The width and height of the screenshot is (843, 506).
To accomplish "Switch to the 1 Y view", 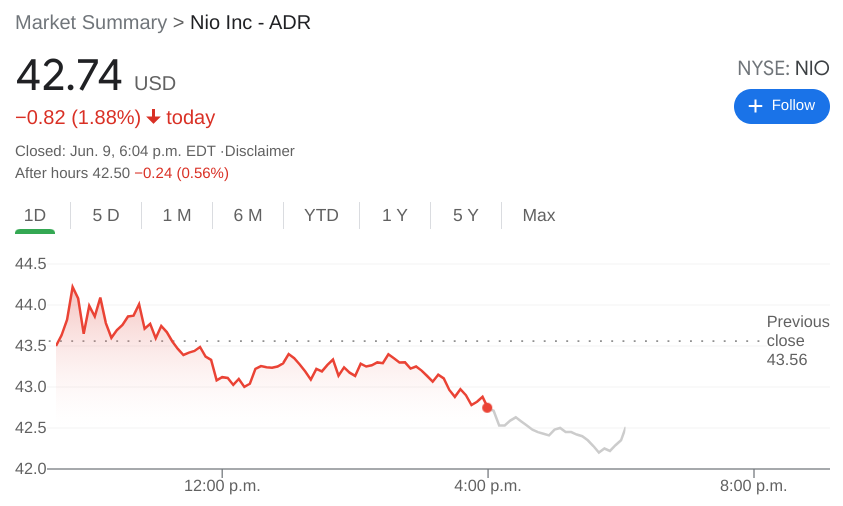I will point(395,216).
